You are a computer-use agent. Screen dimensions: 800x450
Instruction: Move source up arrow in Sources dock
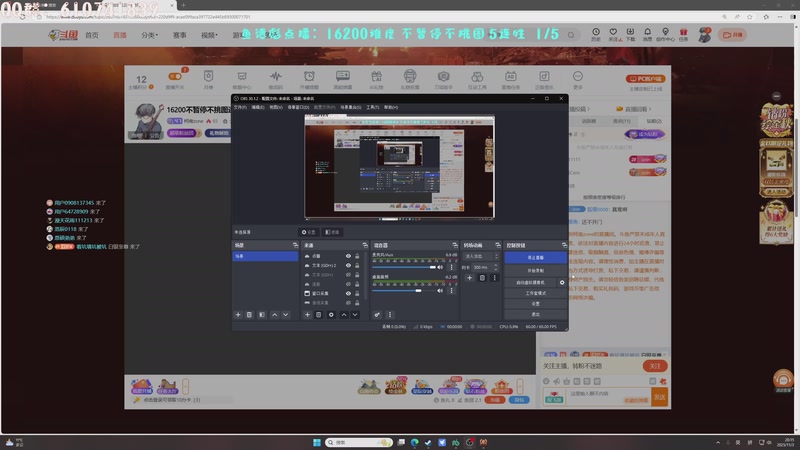(x=344, y=315)
